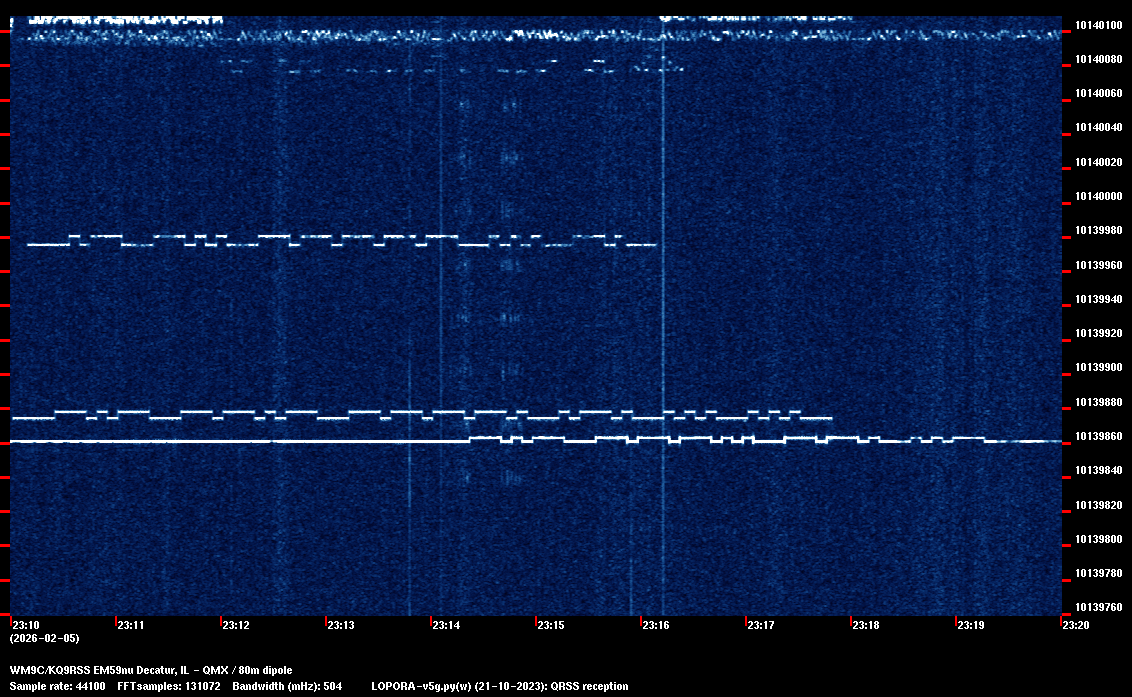
Task: Click the date text (2026-02-05)
Action: 44,638
